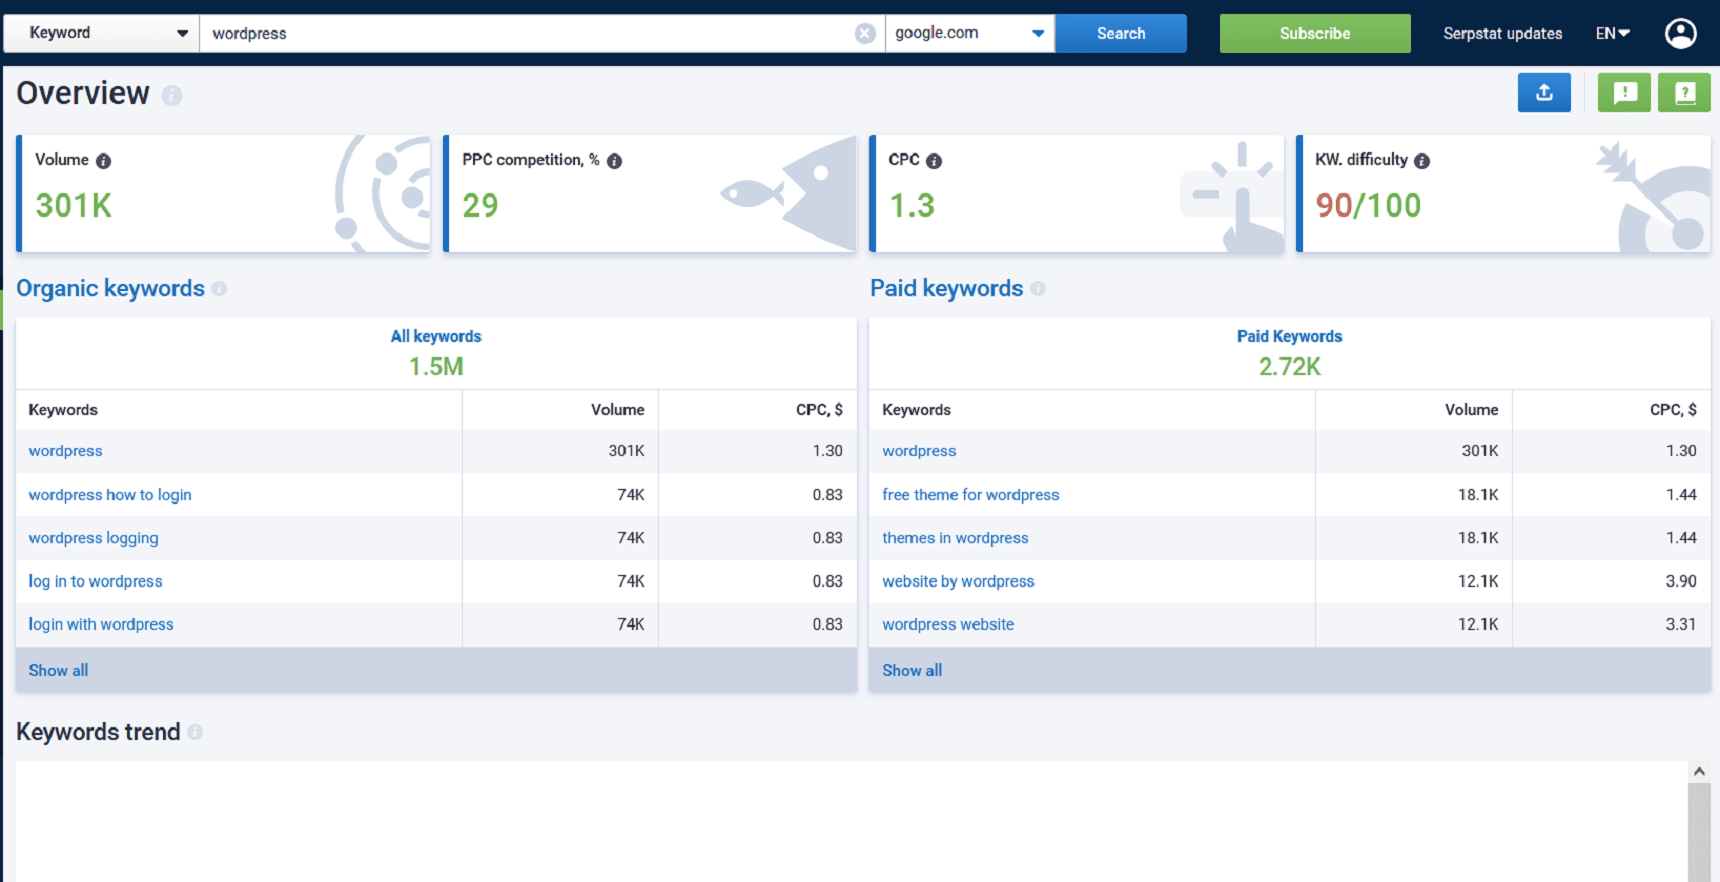Click info icon next to Paid keywords
The height and width of the screenshot is (882, 1720).
tap(1038, 289)
